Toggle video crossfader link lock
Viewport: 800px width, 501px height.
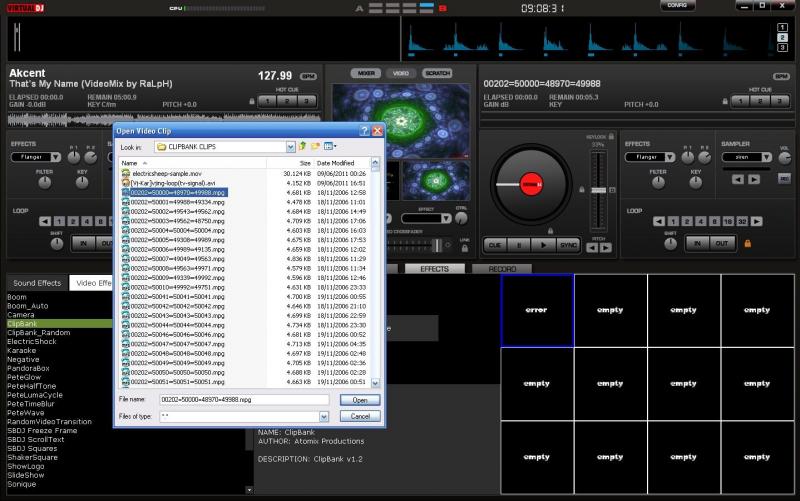pos(465,248)
